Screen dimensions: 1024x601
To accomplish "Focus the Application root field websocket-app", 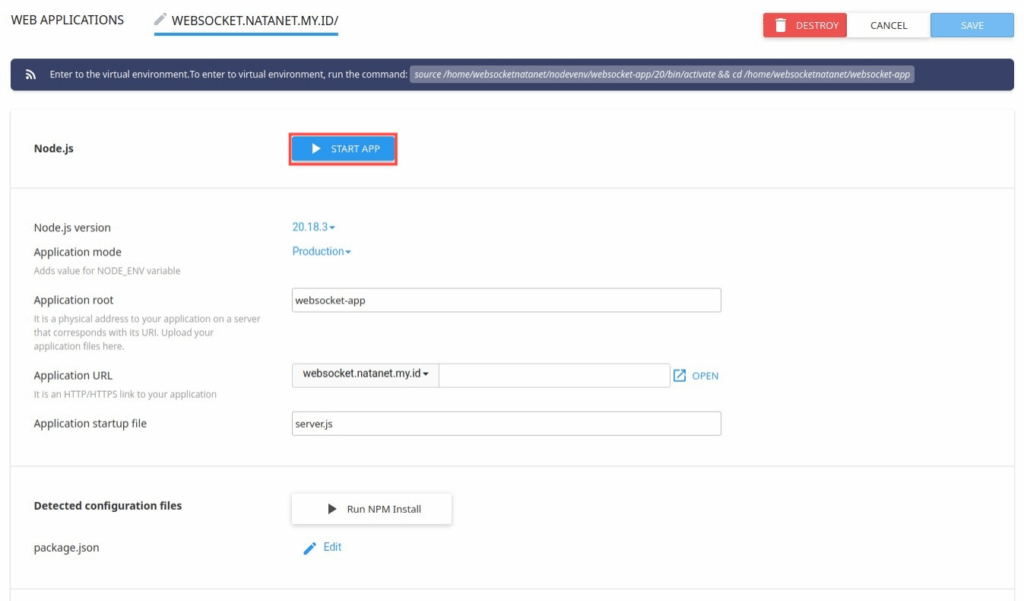I will click(506, 300).
